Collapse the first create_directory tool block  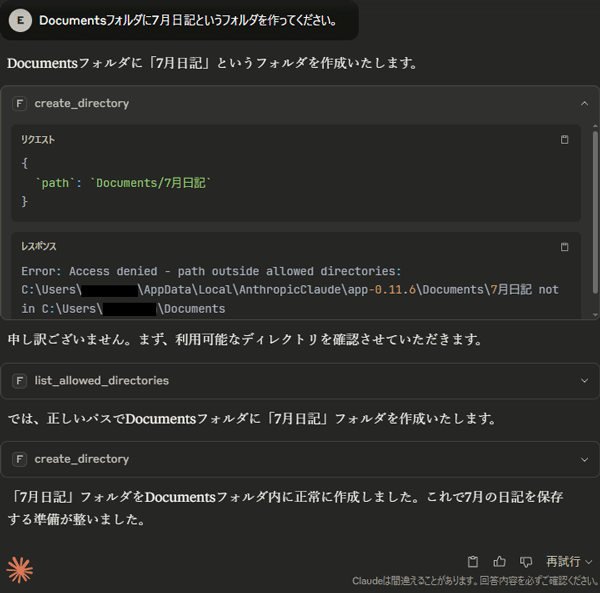pos(584,104)
